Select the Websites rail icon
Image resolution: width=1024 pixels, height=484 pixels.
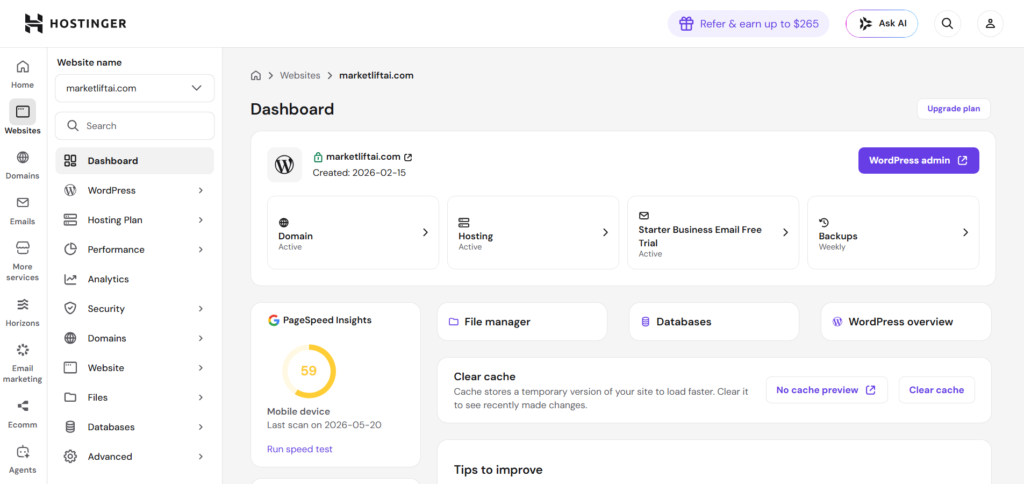(x=22, y=112)
